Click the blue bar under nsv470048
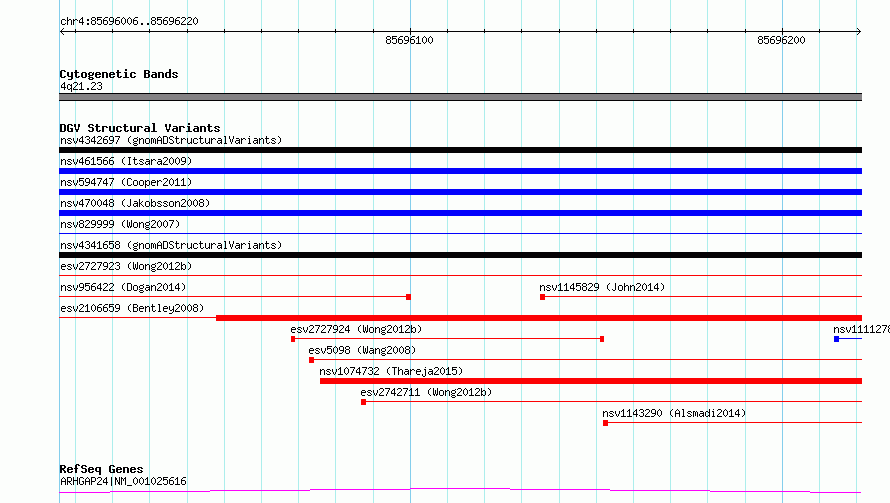Viewport: 890px width, 503px height. [x=460, y=213]
